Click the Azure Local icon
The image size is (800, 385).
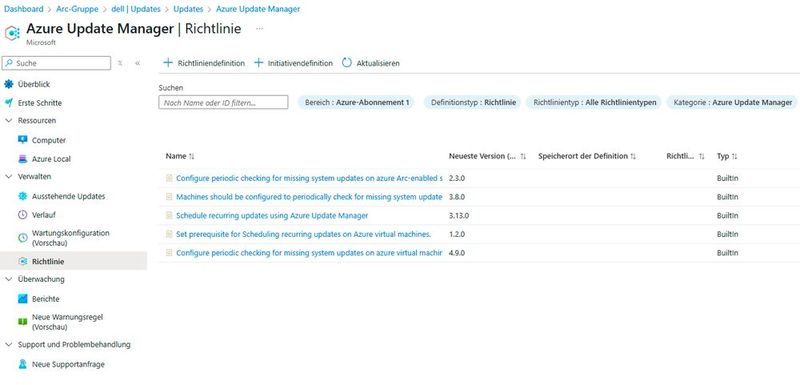22,159
